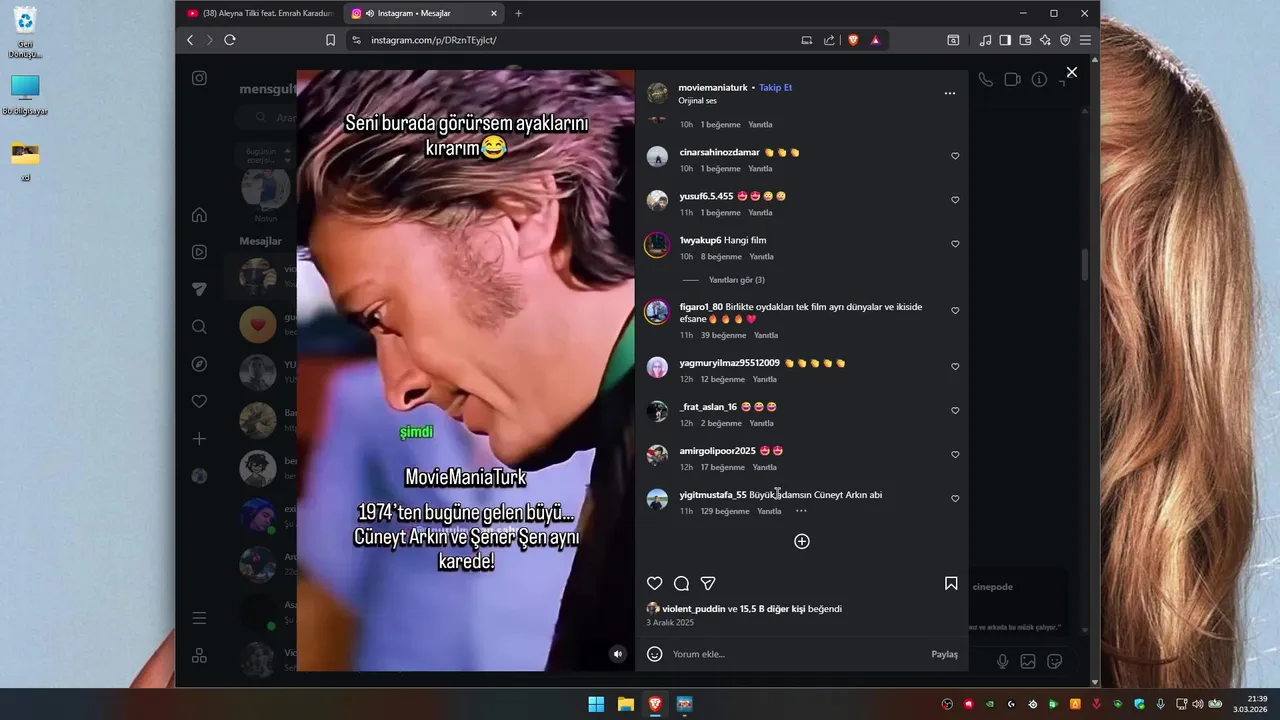The height and width of the screenshot is (720, 1280).
Task: Reply to yigitmustafa_55 via Yanıtla
Action: pos(769,511)
